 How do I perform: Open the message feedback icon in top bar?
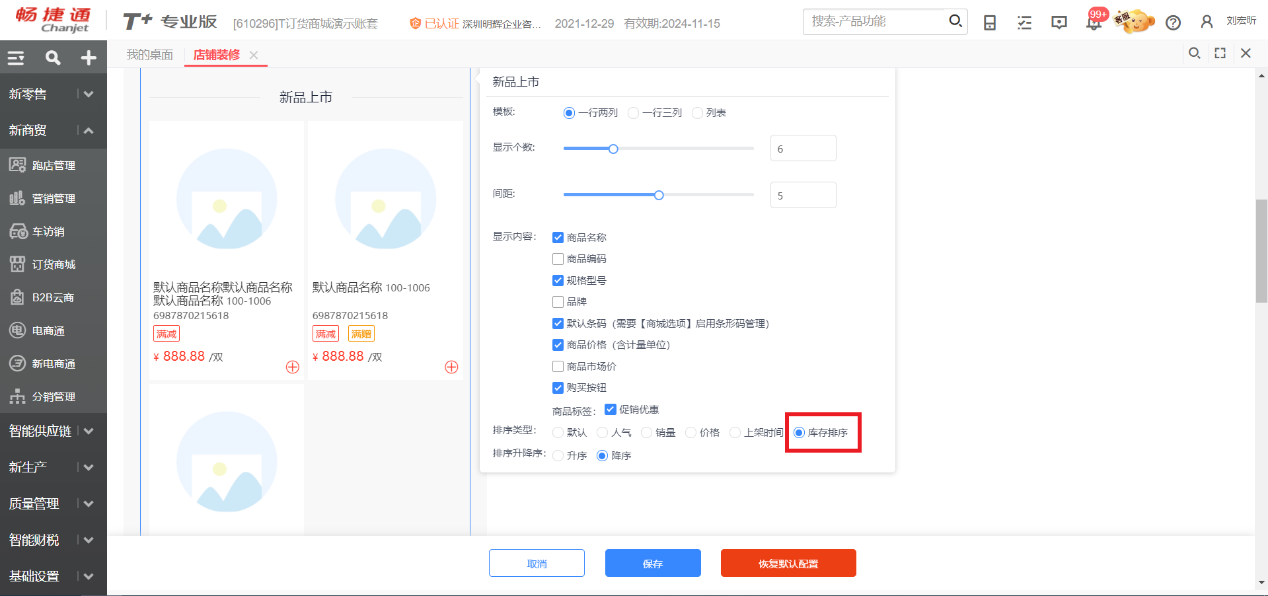click(1059, 22)
